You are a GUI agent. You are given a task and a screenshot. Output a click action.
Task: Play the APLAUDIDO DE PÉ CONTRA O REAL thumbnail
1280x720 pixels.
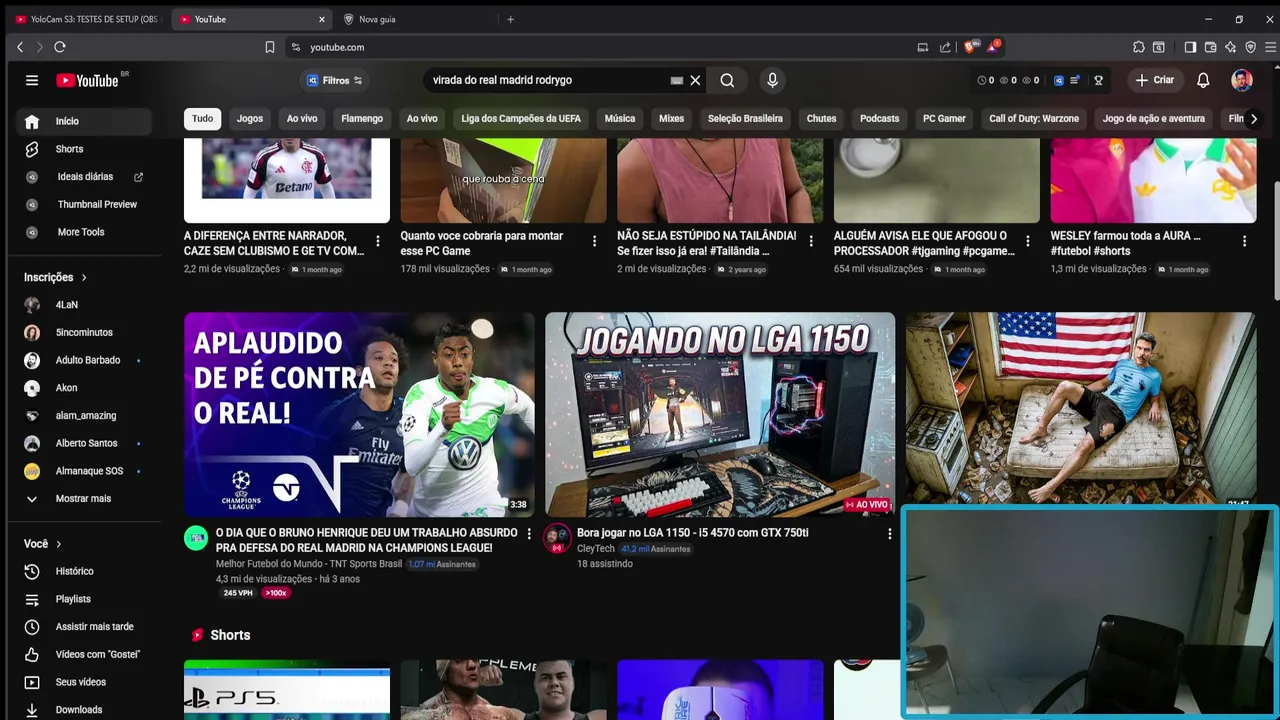point(359,414)
